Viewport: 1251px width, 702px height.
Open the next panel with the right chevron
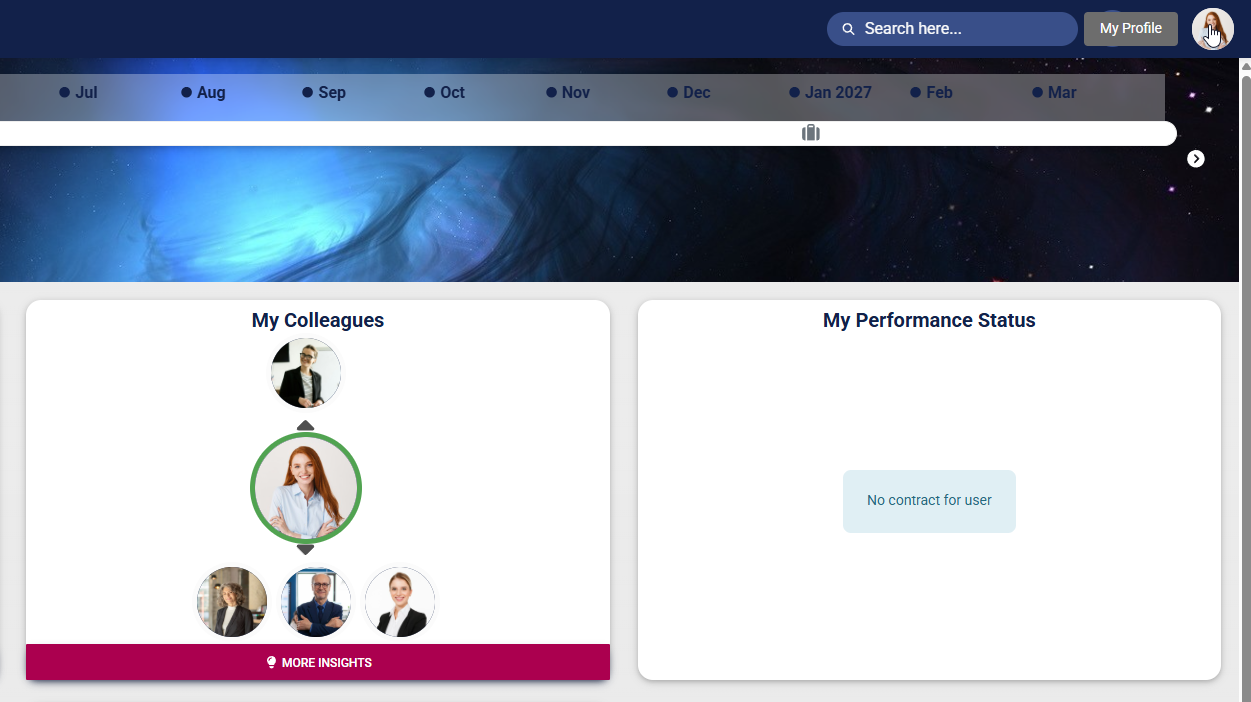pyautogui.click(x=1196, y=158)
